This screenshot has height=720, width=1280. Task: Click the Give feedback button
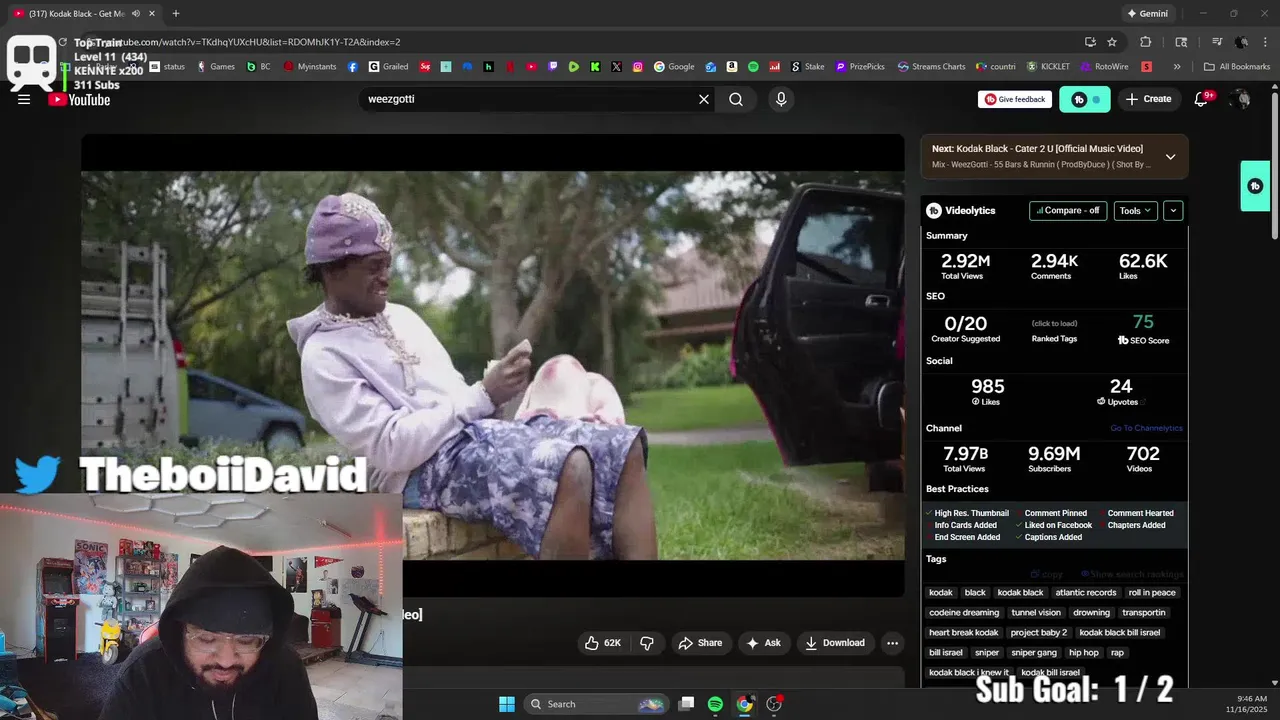1015,99
